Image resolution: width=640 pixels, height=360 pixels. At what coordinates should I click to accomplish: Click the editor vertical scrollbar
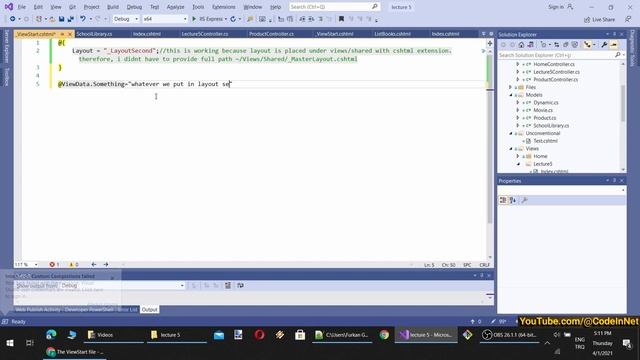coord(490,139)
